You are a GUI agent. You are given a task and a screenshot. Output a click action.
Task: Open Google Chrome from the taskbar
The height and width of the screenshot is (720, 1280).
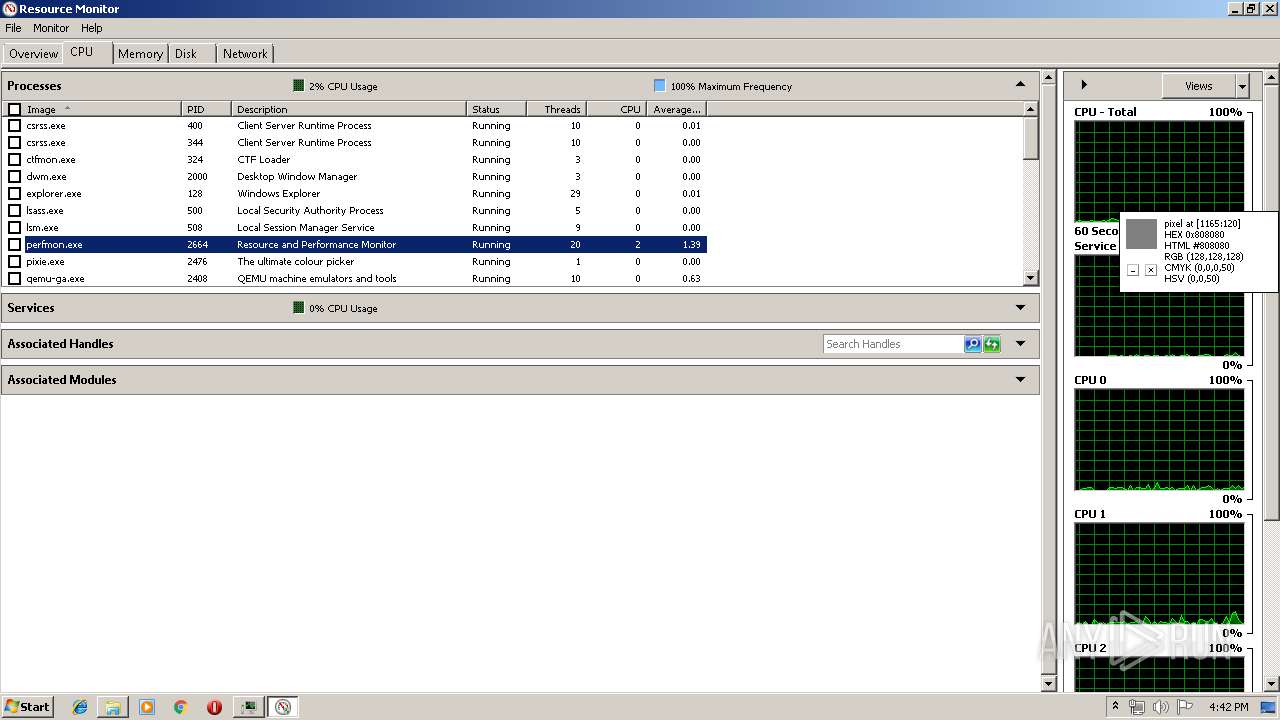click(181, 707)
